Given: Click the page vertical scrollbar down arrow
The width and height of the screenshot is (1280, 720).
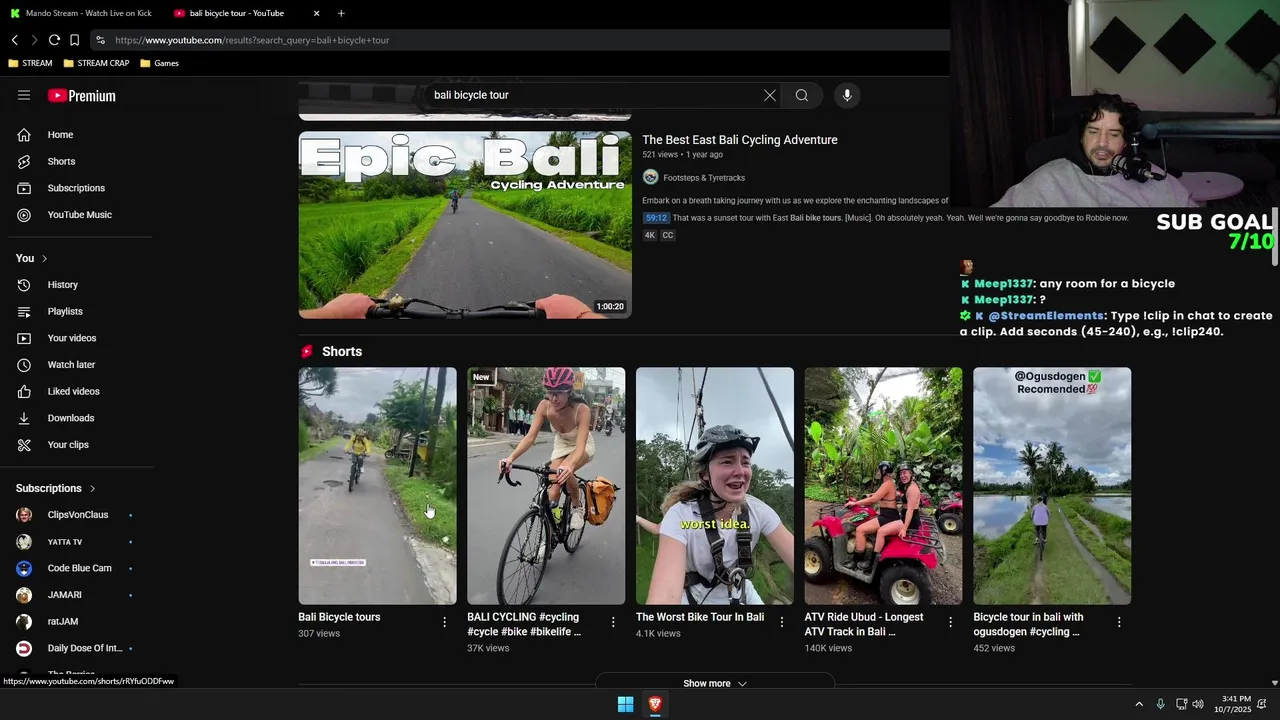Looking at the screenshot, I should point(1274,683).
